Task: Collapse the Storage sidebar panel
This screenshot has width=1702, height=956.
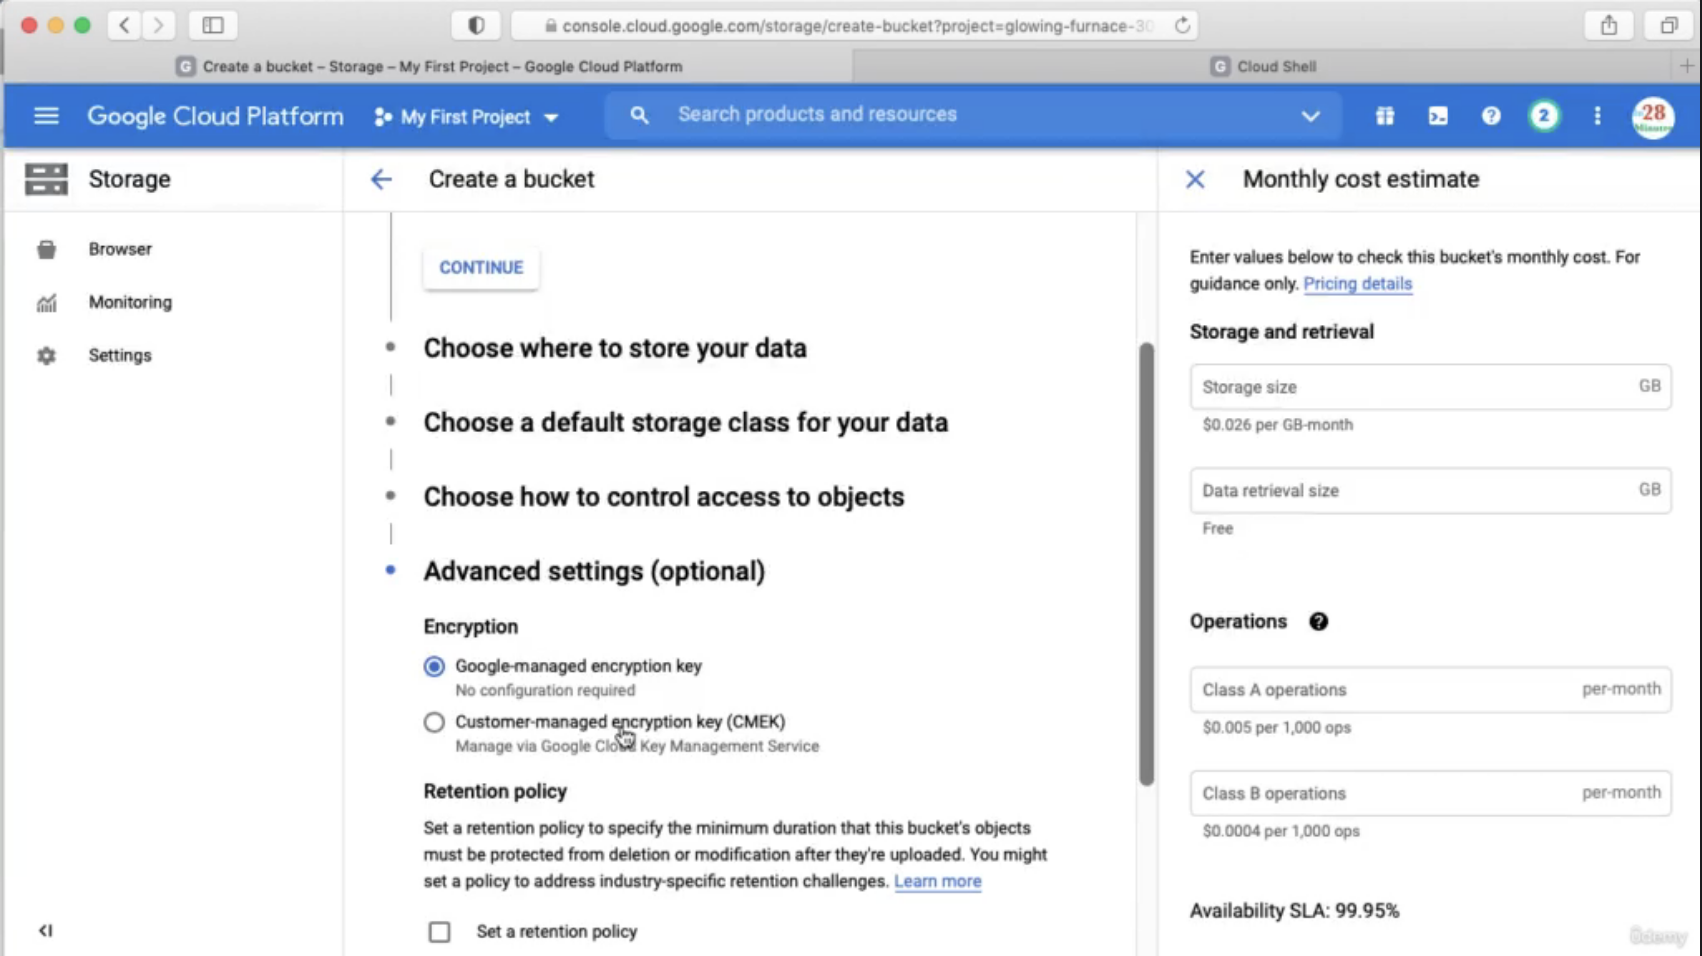Action: (x=45, y=930)
